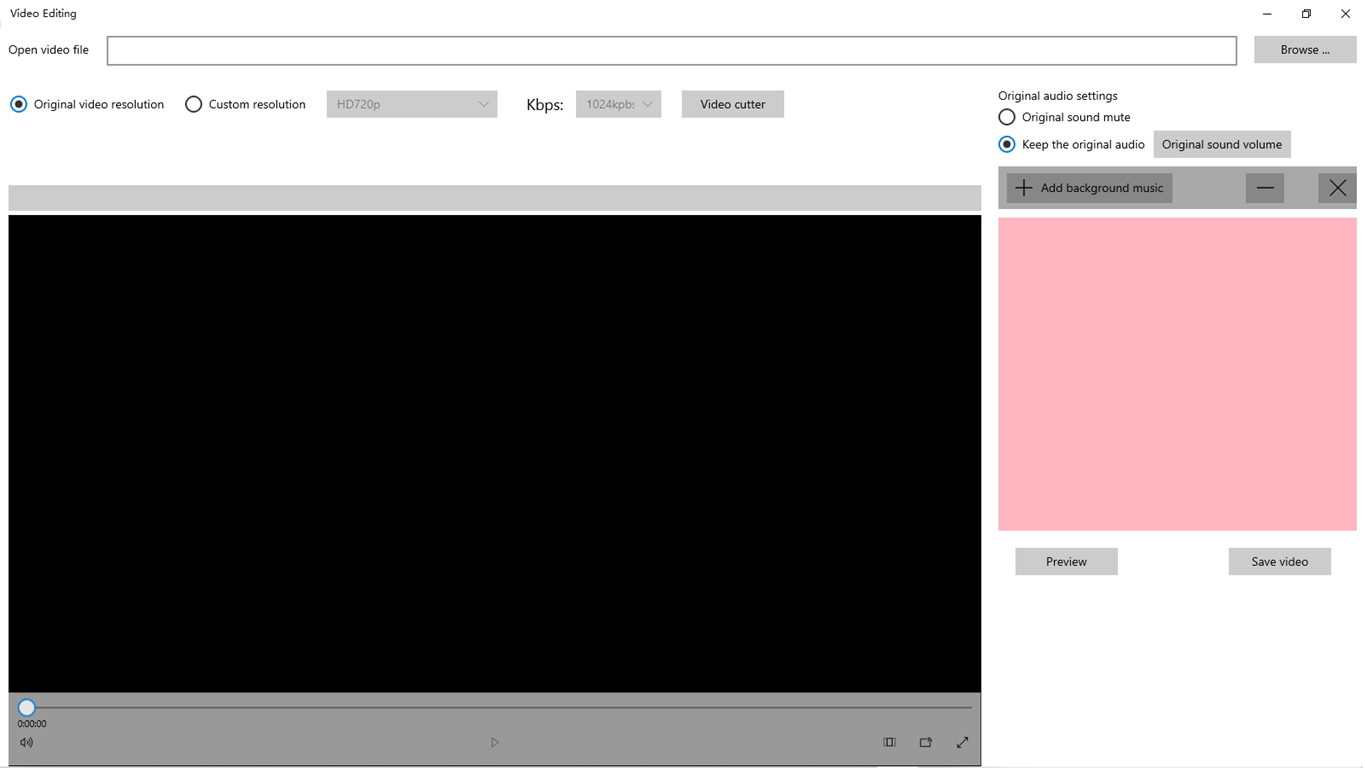
Task: Open the HD720p resolution dropdown
Action: 411,103
